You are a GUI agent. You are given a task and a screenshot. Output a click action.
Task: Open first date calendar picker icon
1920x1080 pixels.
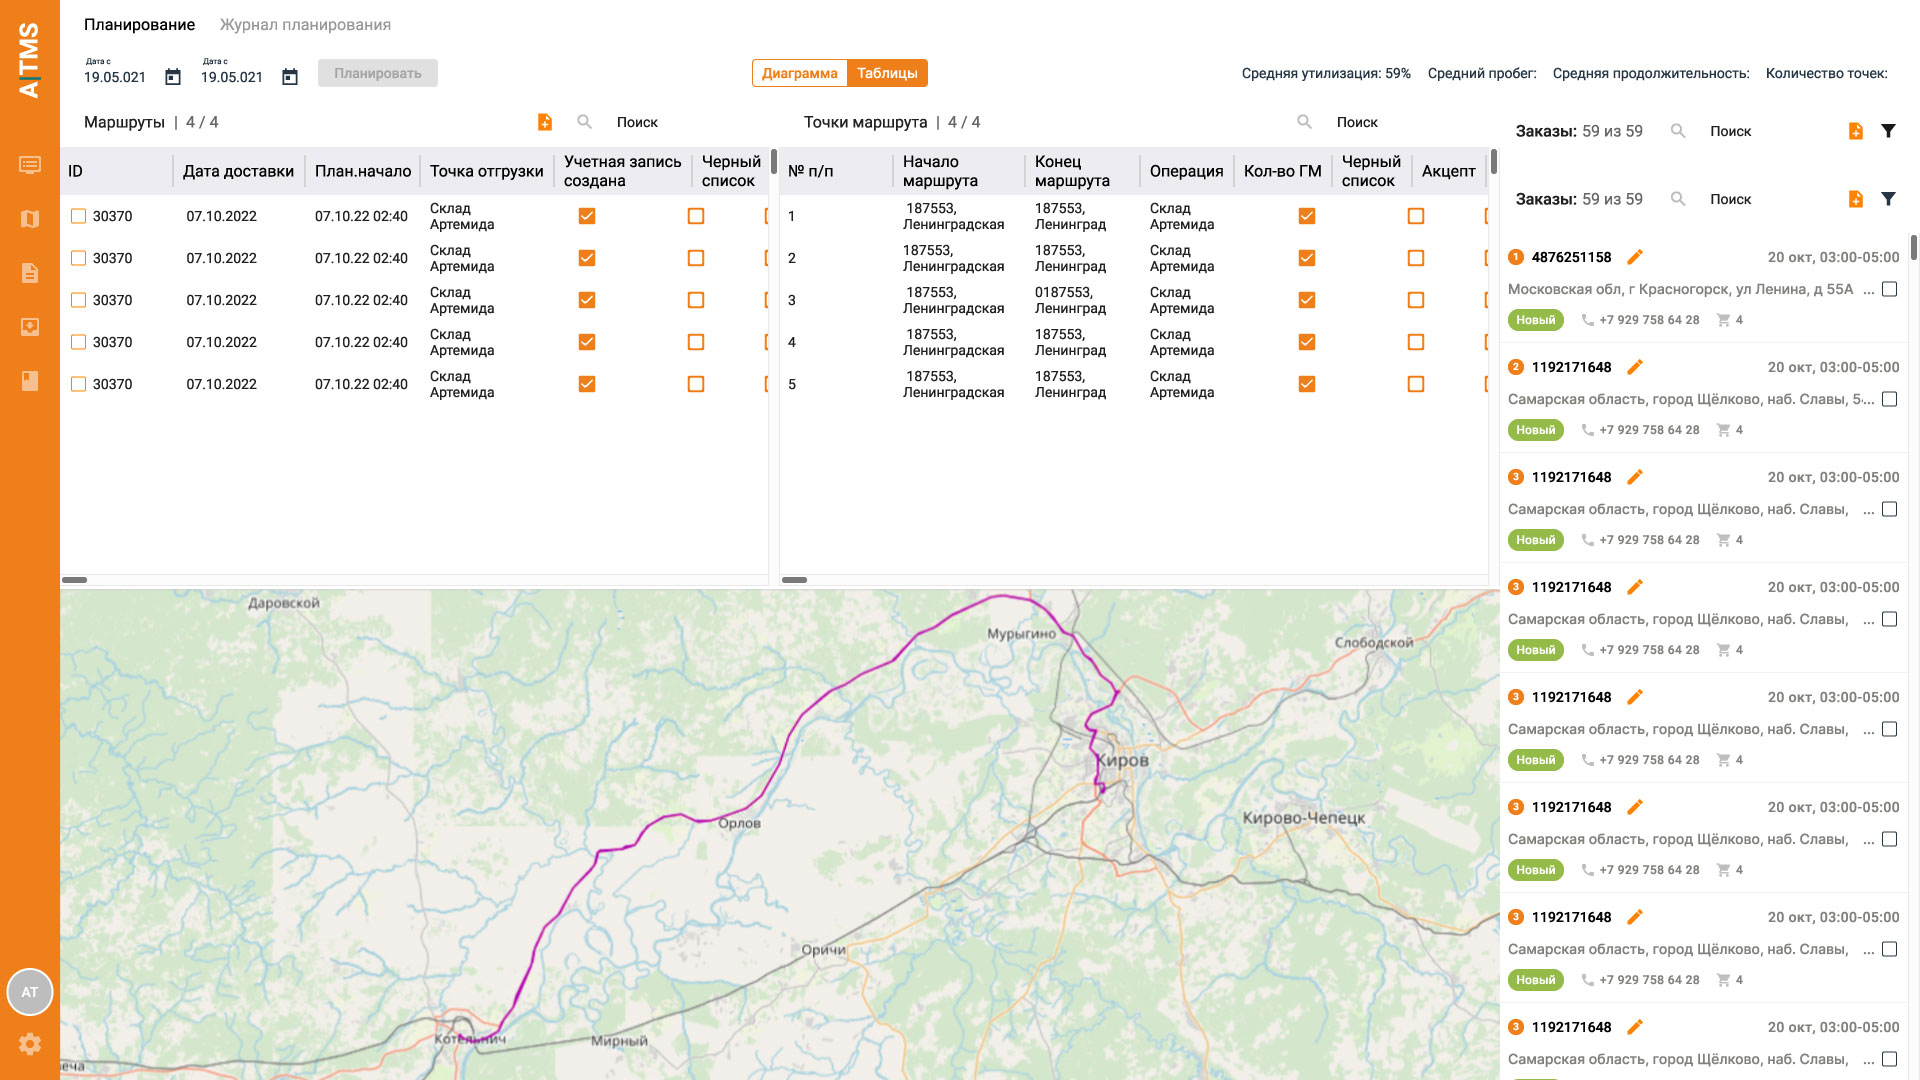(173, 77)
